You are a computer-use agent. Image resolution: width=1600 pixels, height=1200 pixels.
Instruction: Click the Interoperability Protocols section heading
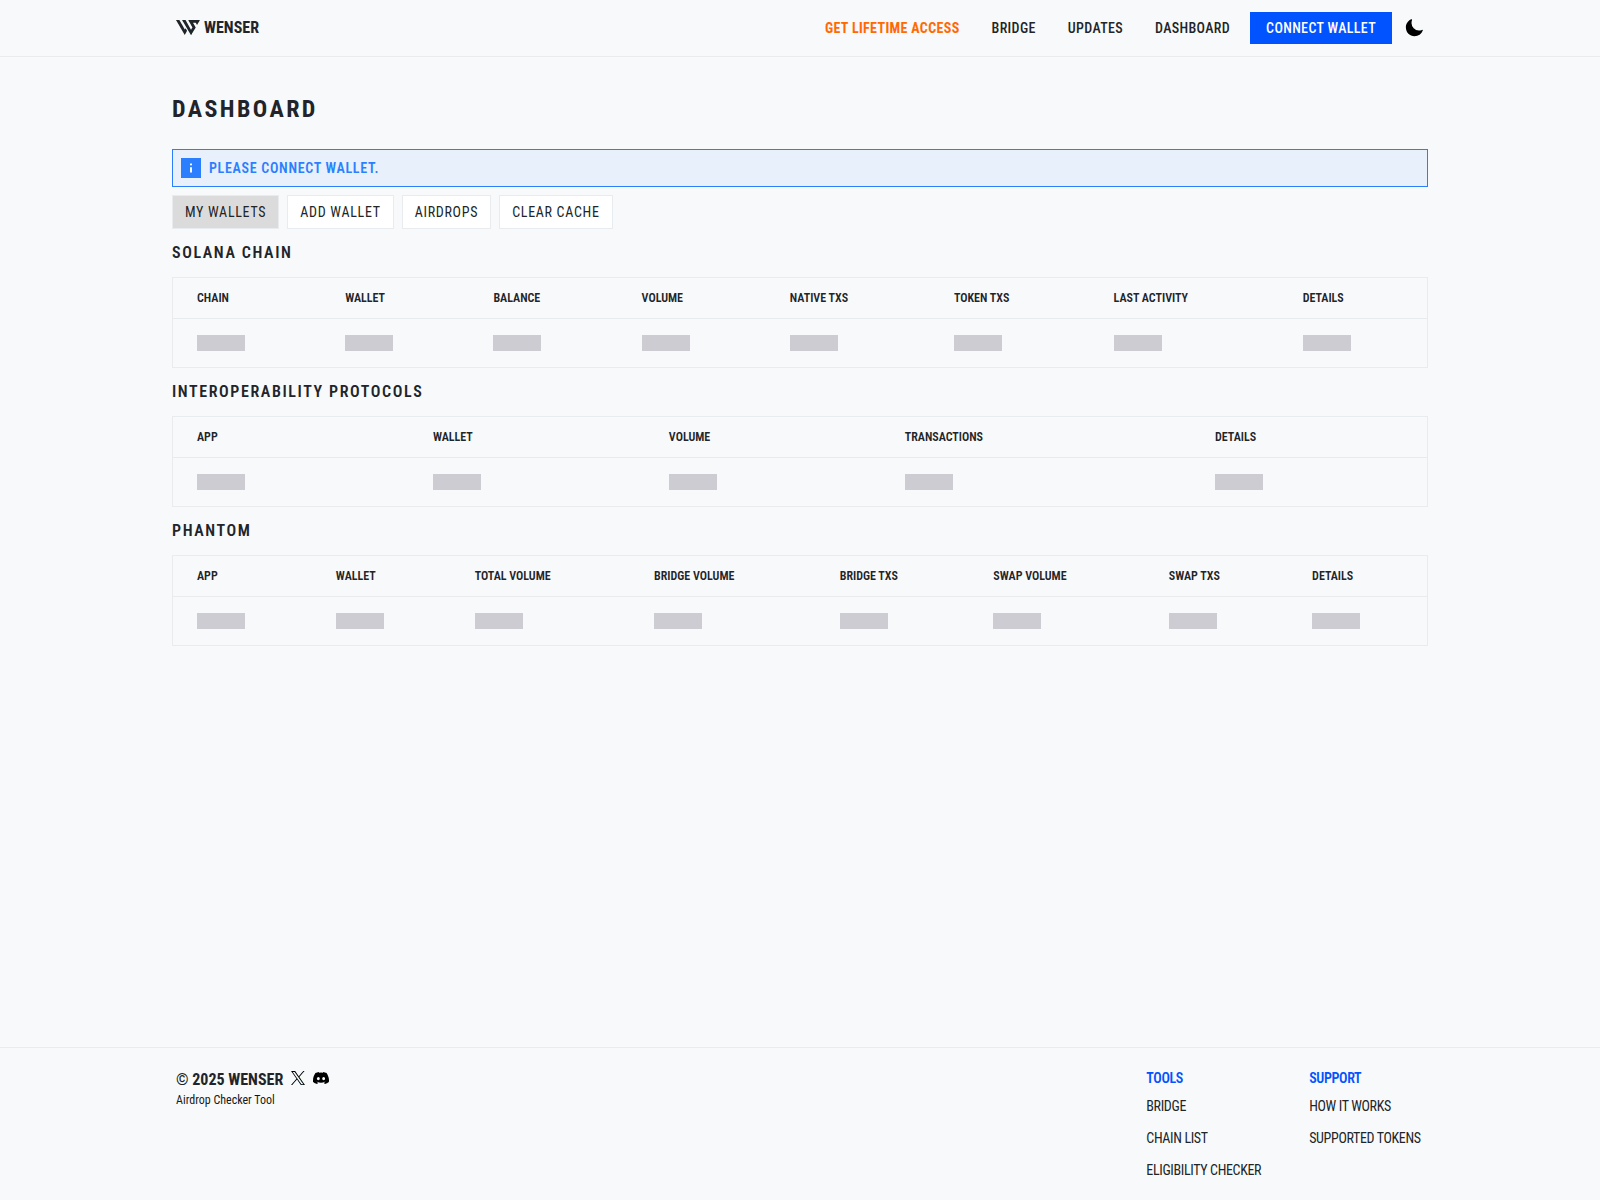click(297, 391)
